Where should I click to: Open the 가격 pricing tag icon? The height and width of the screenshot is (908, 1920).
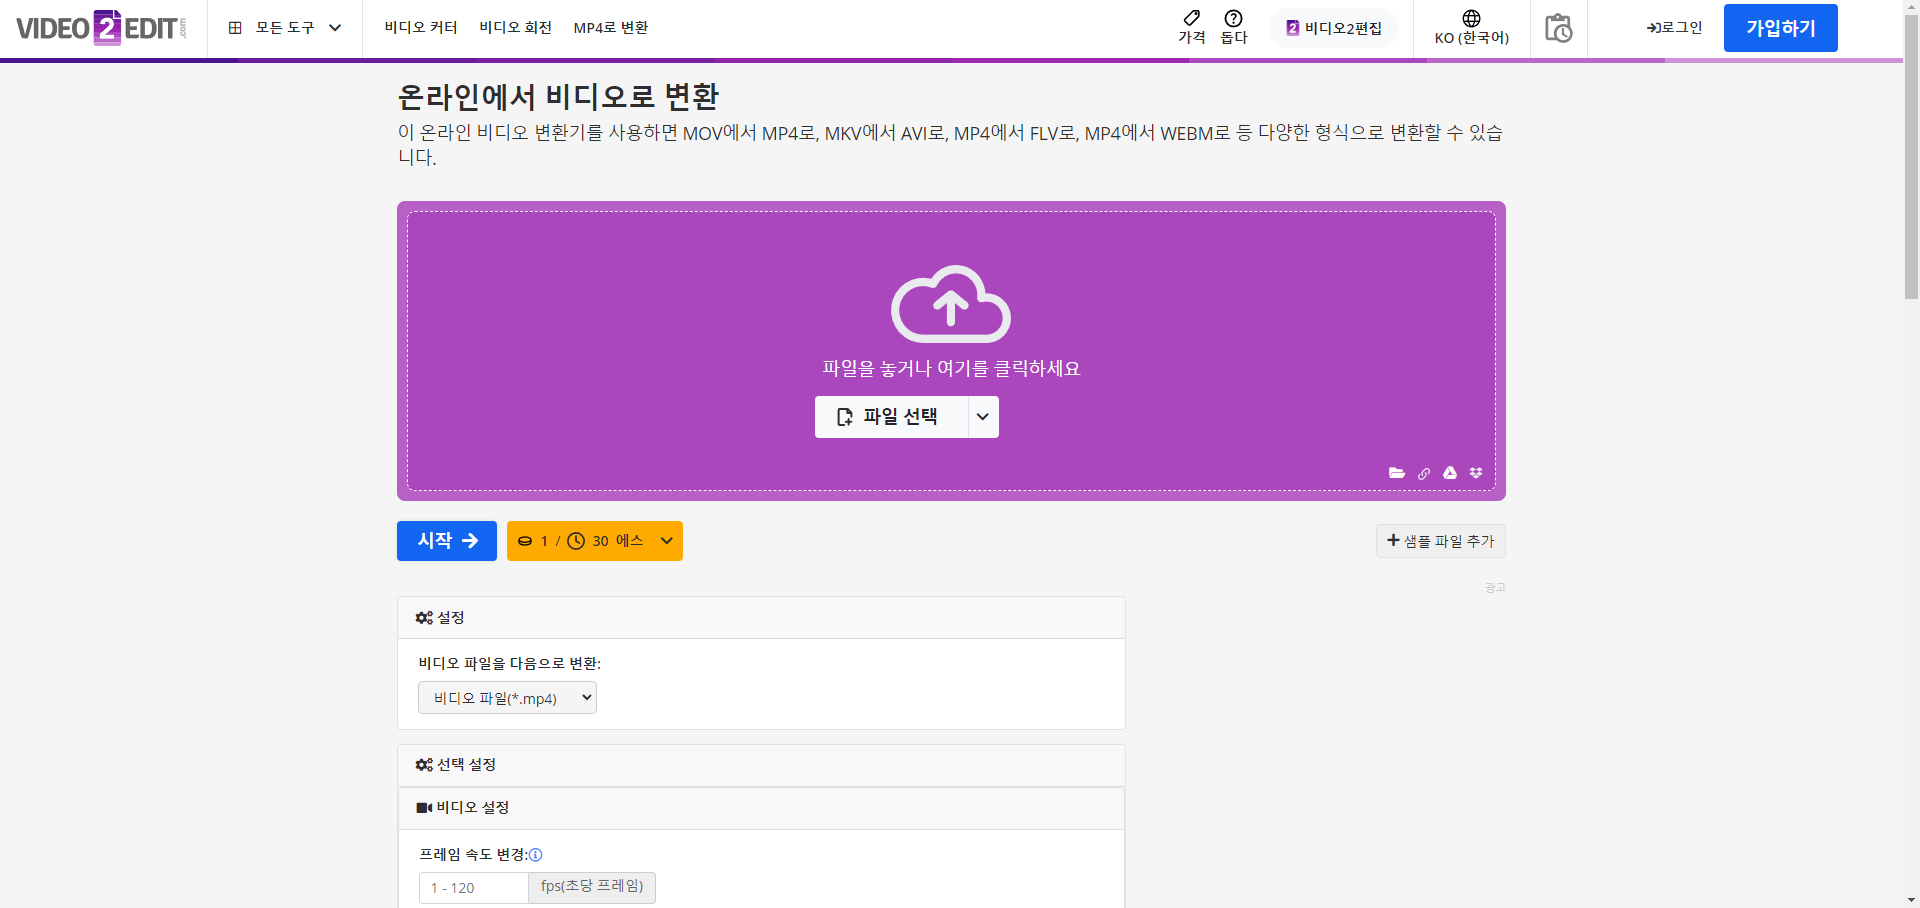[1192, 27]
